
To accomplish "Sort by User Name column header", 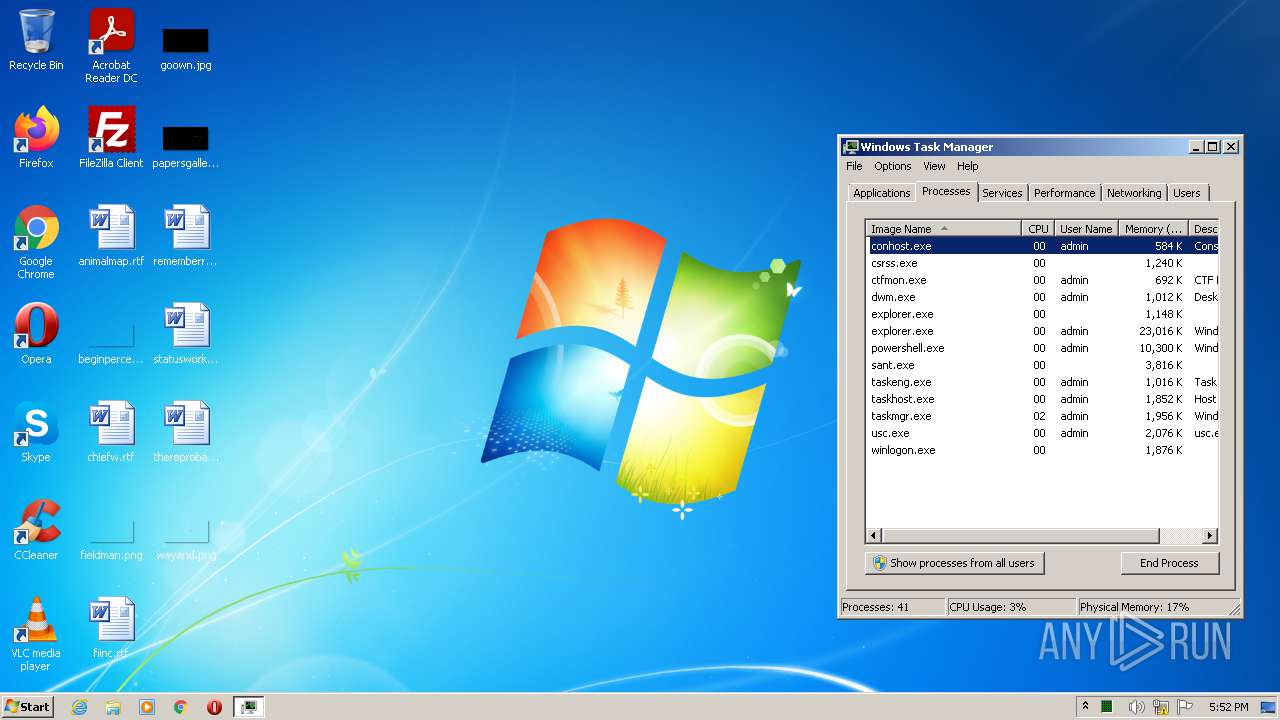I will (x=1085, y=229).
